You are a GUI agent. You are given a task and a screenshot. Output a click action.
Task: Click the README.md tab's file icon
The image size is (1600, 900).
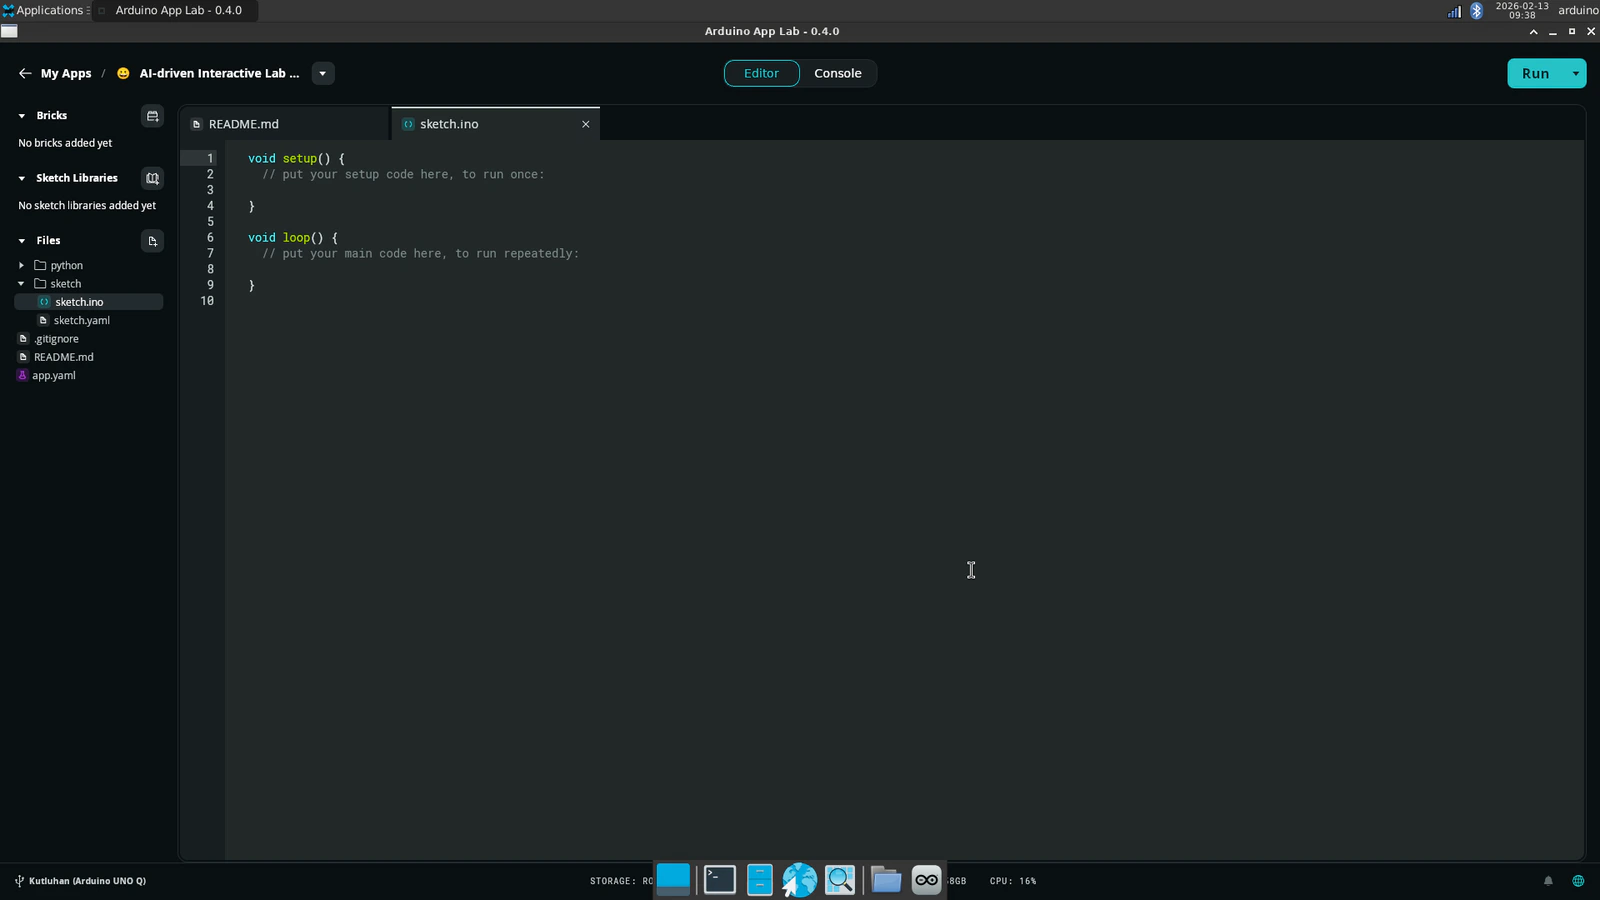197,124
